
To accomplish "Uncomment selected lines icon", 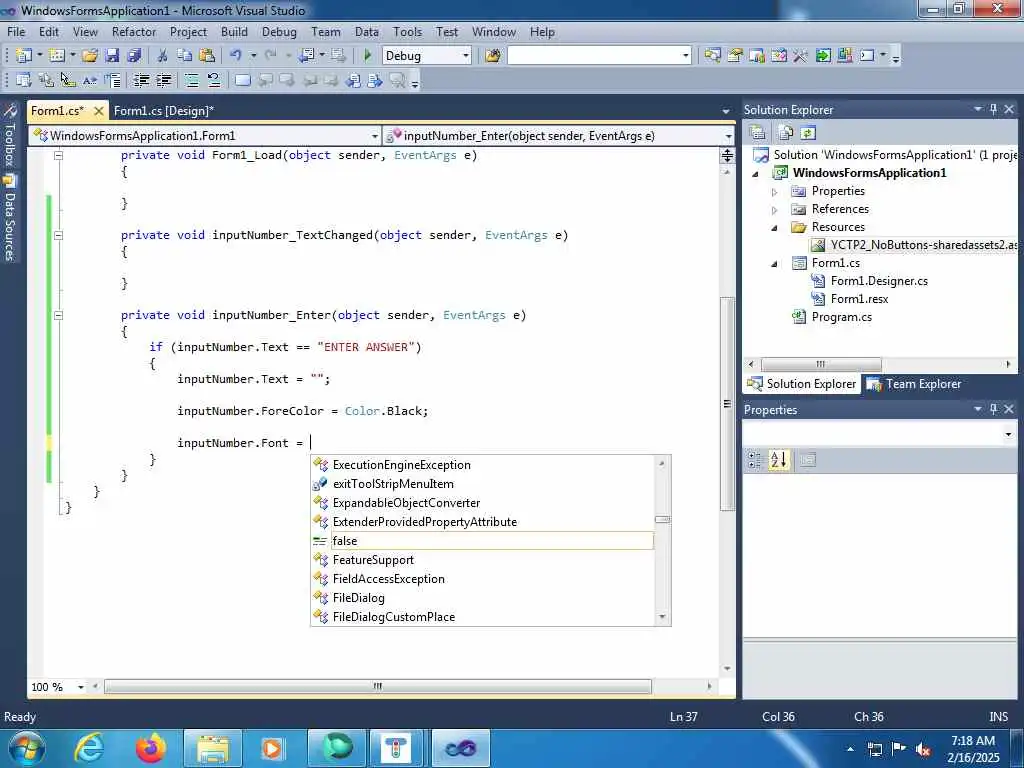I will 214,80.
